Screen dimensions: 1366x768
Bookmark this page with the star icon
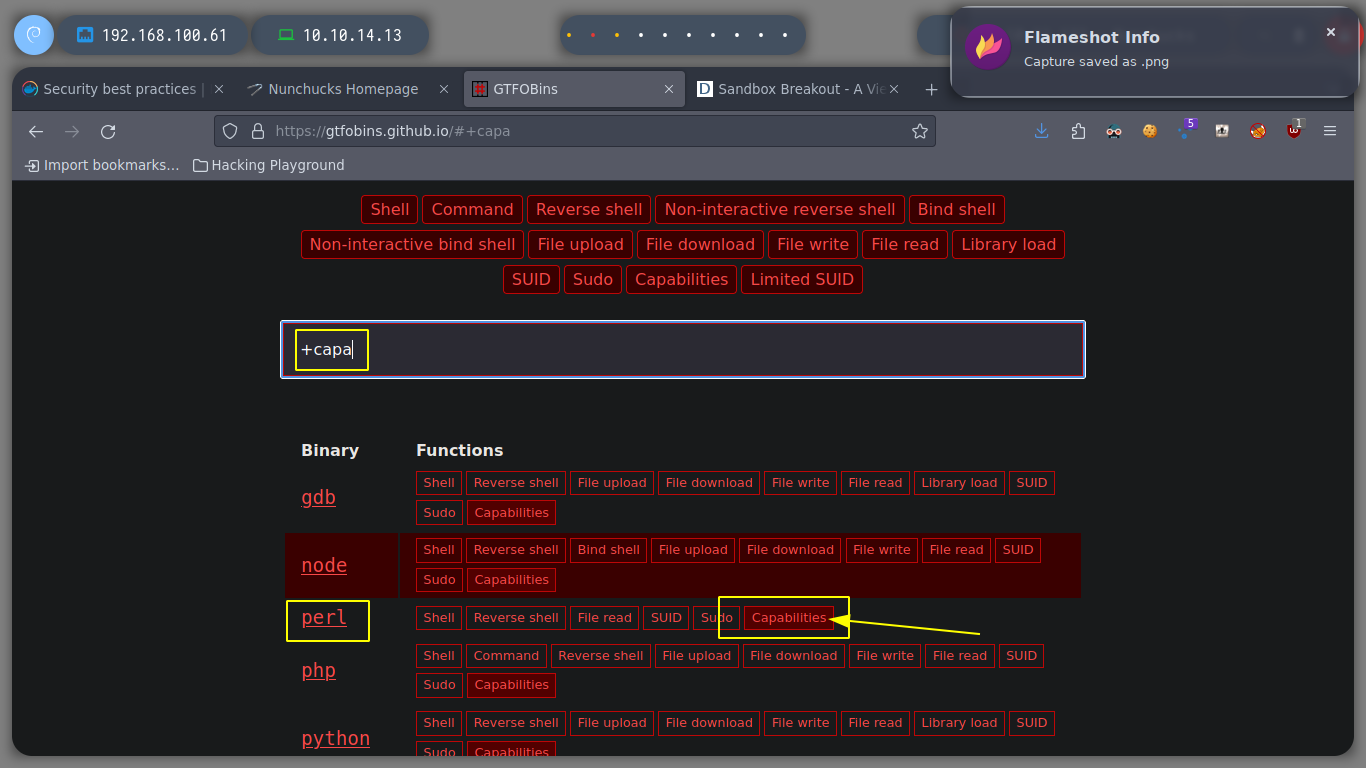coord(919,131)
